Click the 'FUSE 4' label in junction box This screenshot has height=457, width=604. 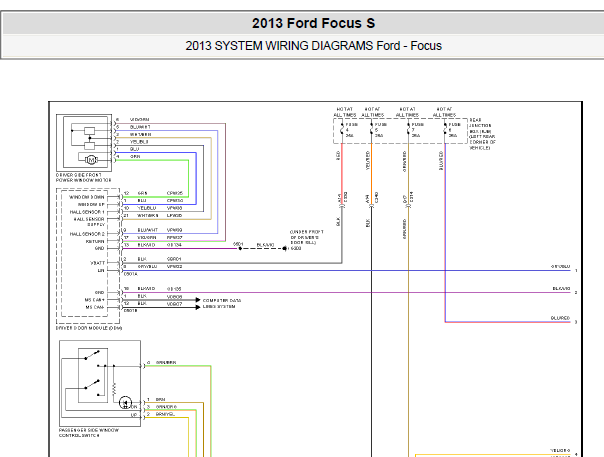point(351,130)
